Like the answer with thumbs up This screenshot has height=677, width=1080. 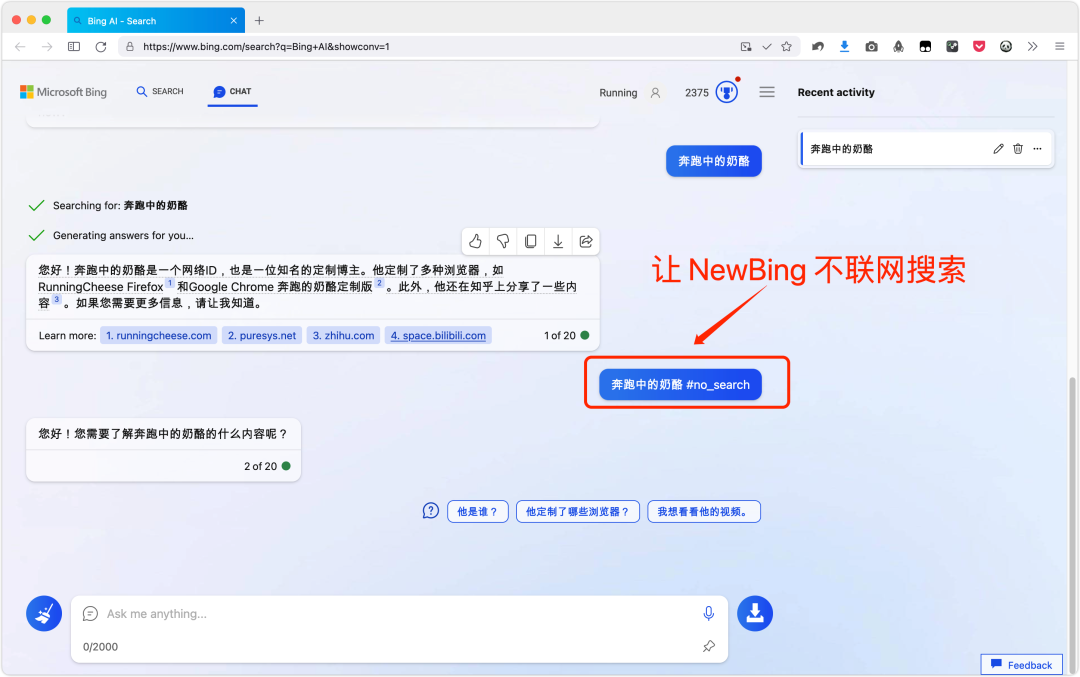[475, 241]
